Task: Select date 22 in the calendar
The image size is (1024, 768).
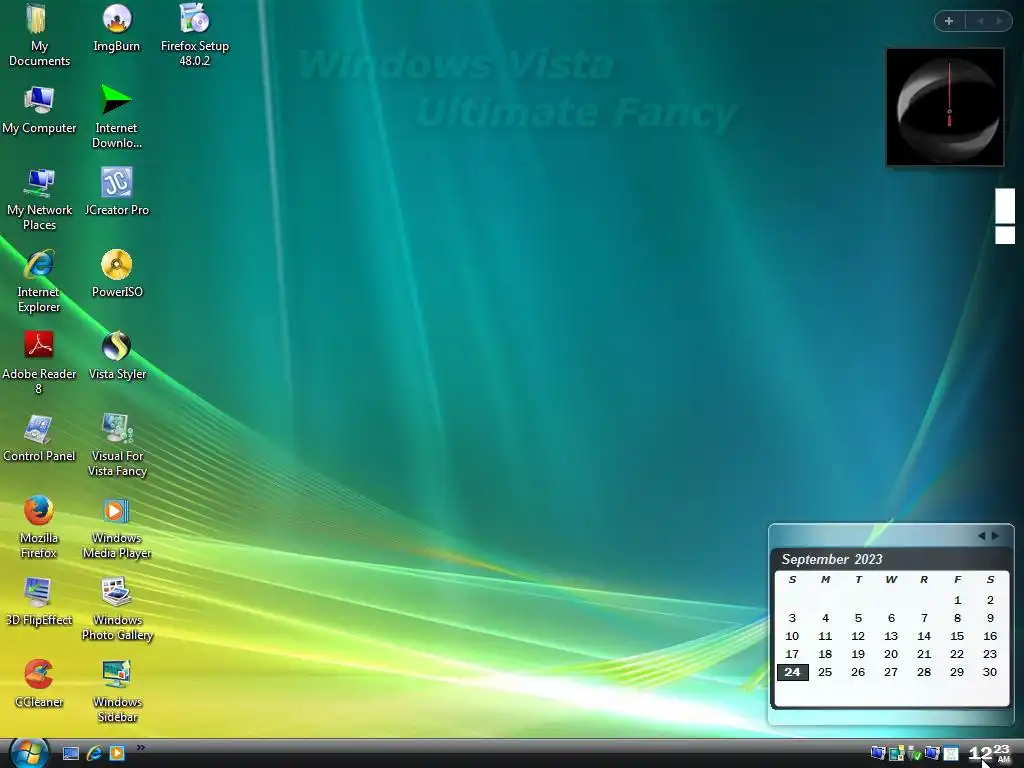Action: tap(957, 654)
